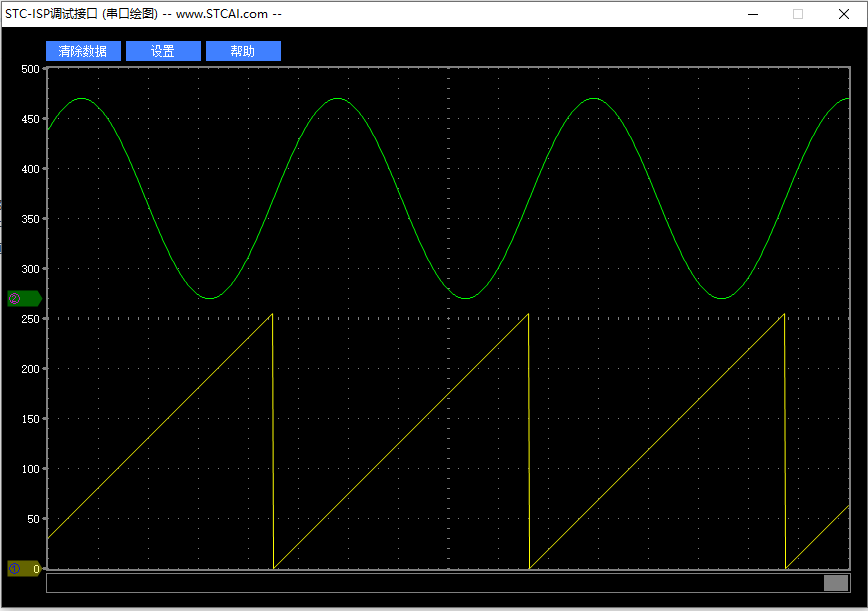
Task: Click the second yellow sawtooth peak
Action: [x=527, y=315]
